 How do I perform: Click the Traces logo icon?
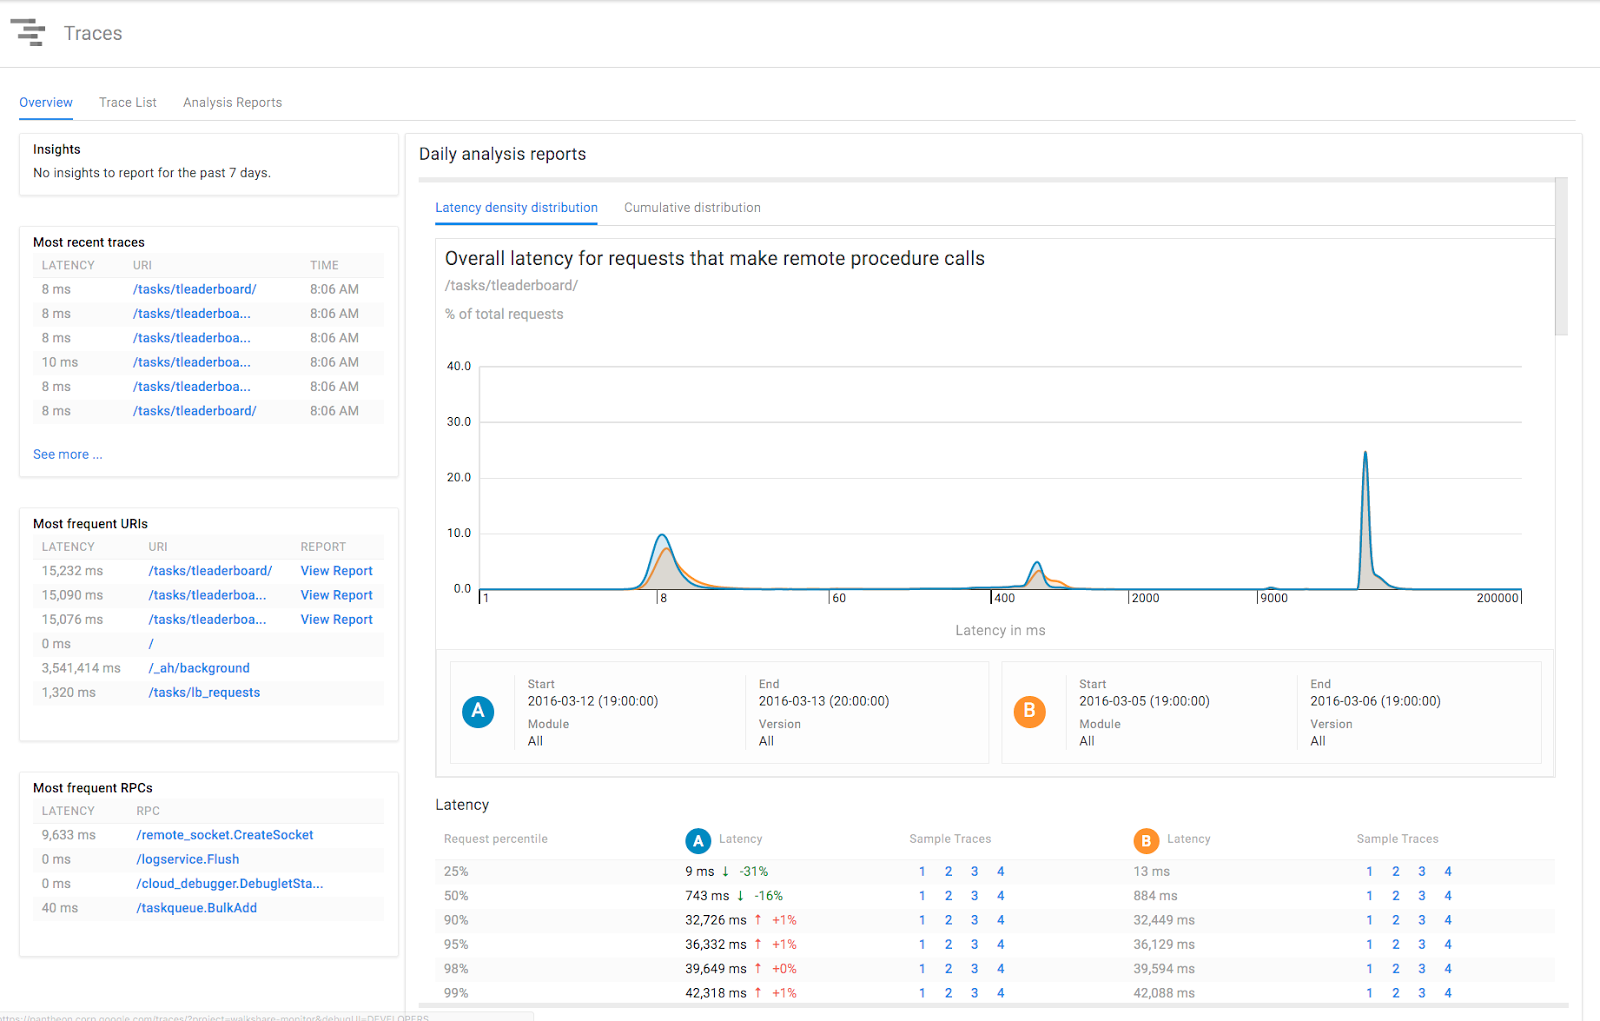pyautogui.click(x=28, y=32)
